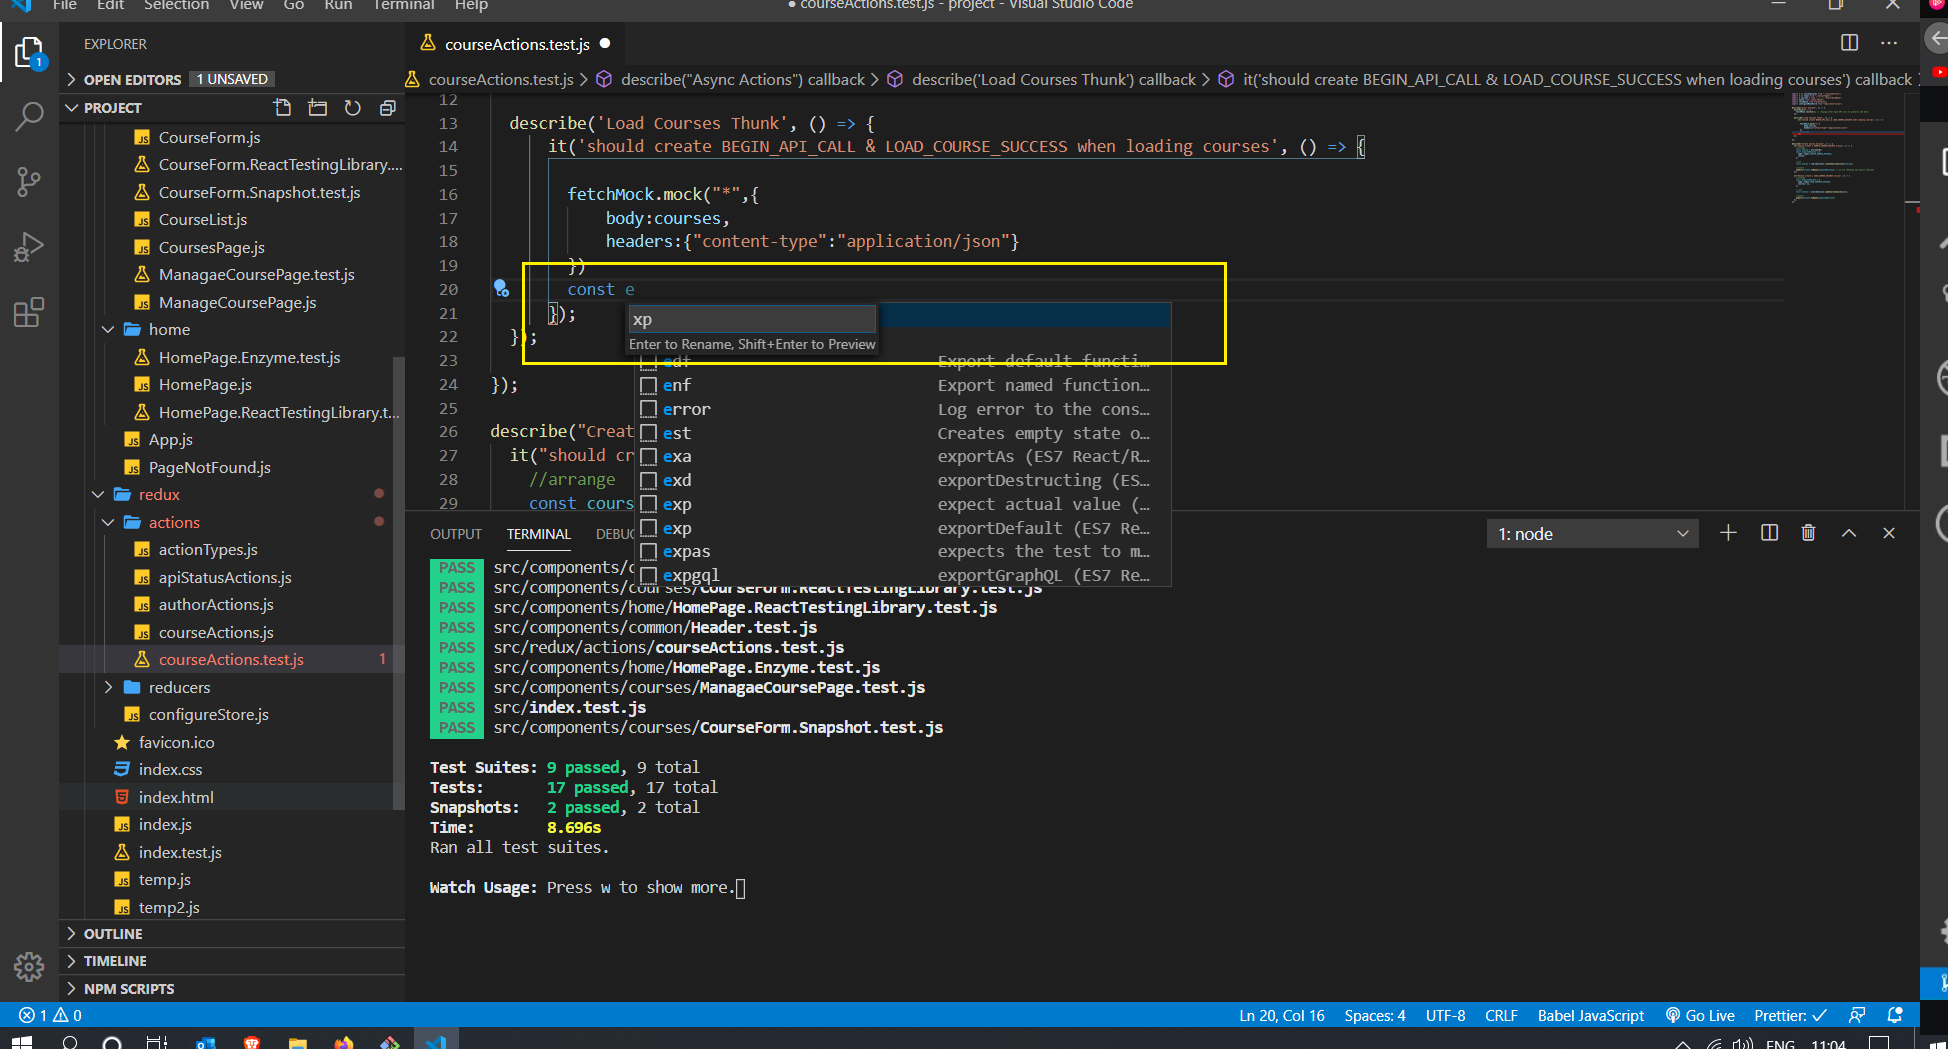
Task: Split the terminal panel
Action: pos(1769,533)
